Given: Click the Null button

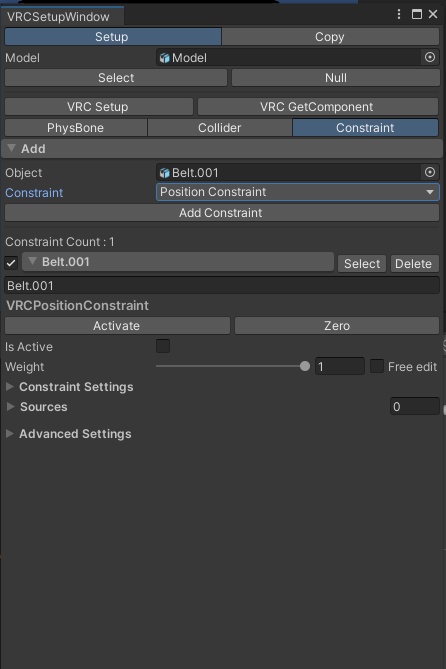Looking at the screenshot, I should [335, 78].
